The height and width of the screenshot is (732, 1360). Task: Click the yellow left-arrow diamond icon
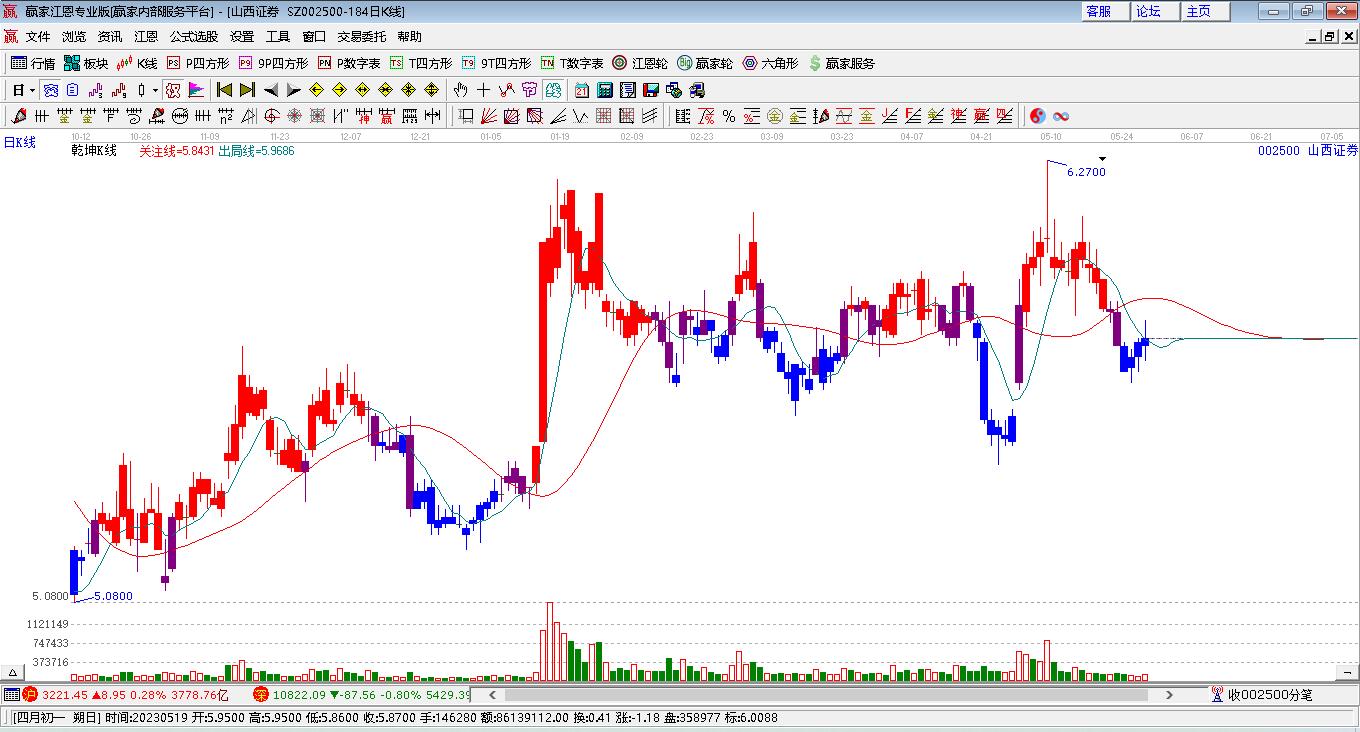pos(316,90)
